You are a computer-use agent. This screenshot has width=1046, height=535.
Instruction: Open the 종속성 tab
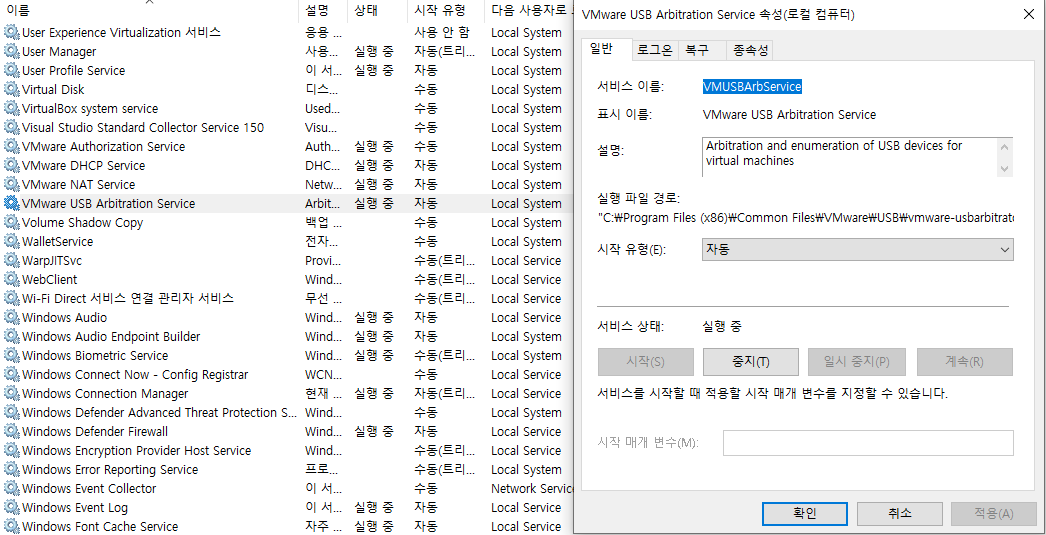tap(750, 50)
